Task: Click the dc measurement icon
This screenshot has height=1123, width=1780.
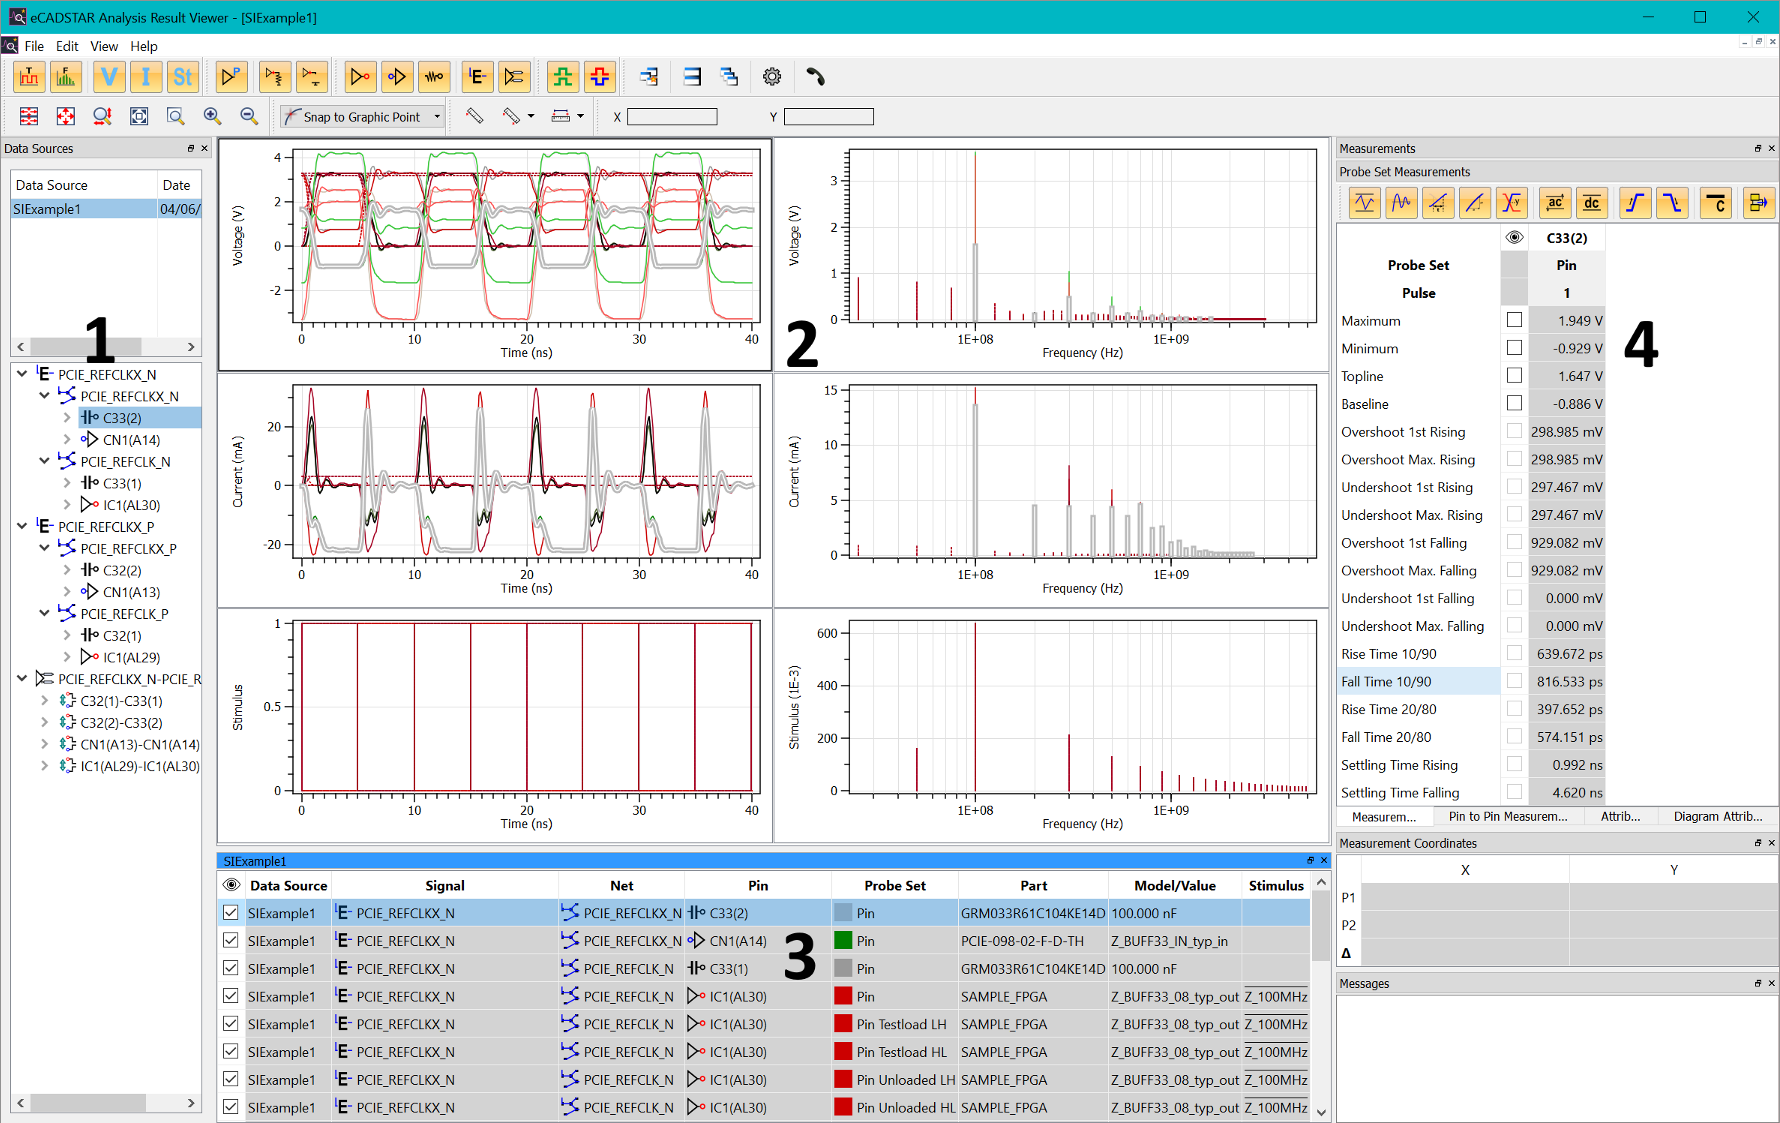Action: coord(1592,202)
